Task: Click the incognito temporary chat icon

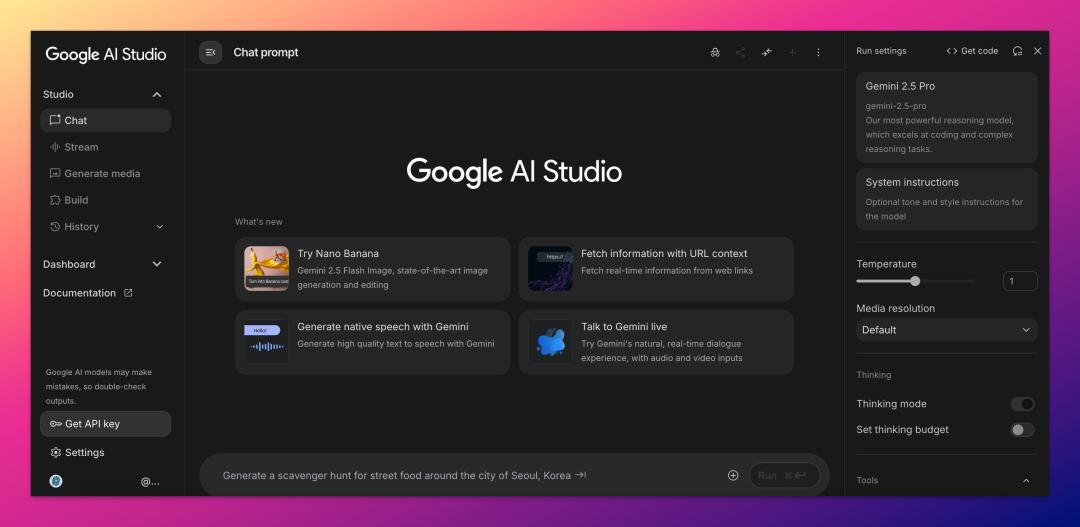Action: [715, 52]
